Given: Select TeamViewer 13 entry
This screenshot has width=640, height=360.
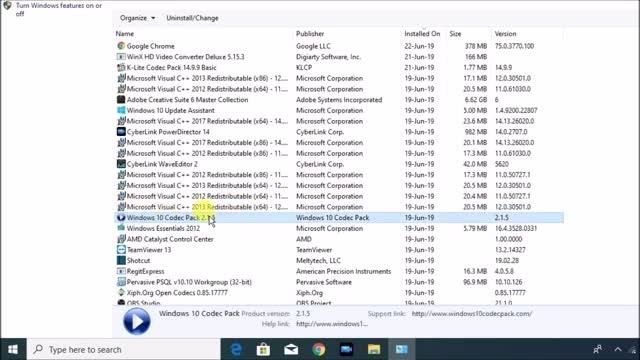Looking at the screenshot, I should pyautogui.click(x=149, y=249).
